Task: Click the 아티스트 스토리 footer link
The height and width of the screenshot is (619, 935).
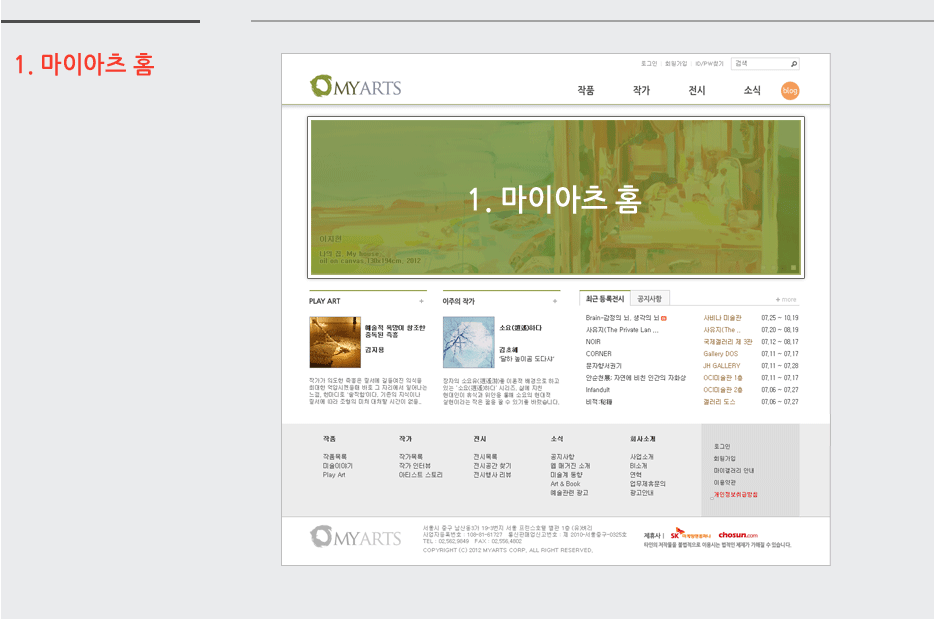Action: 420,475
